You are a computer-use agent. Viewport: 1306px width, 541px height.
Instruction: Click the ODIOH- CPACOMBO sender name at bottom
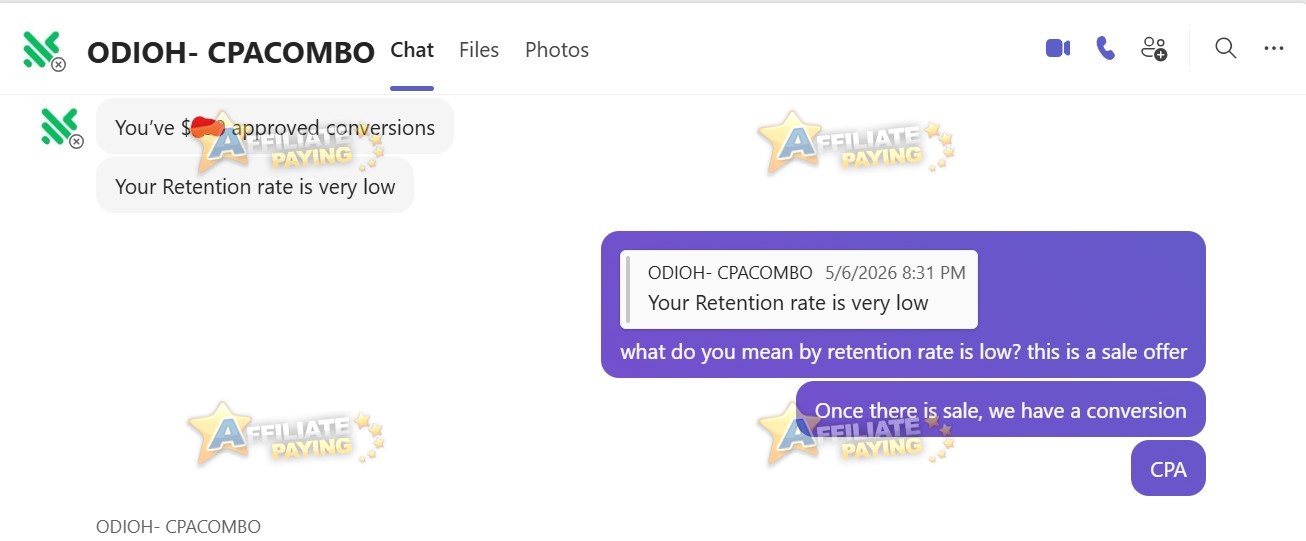click(x=178, y=526)
